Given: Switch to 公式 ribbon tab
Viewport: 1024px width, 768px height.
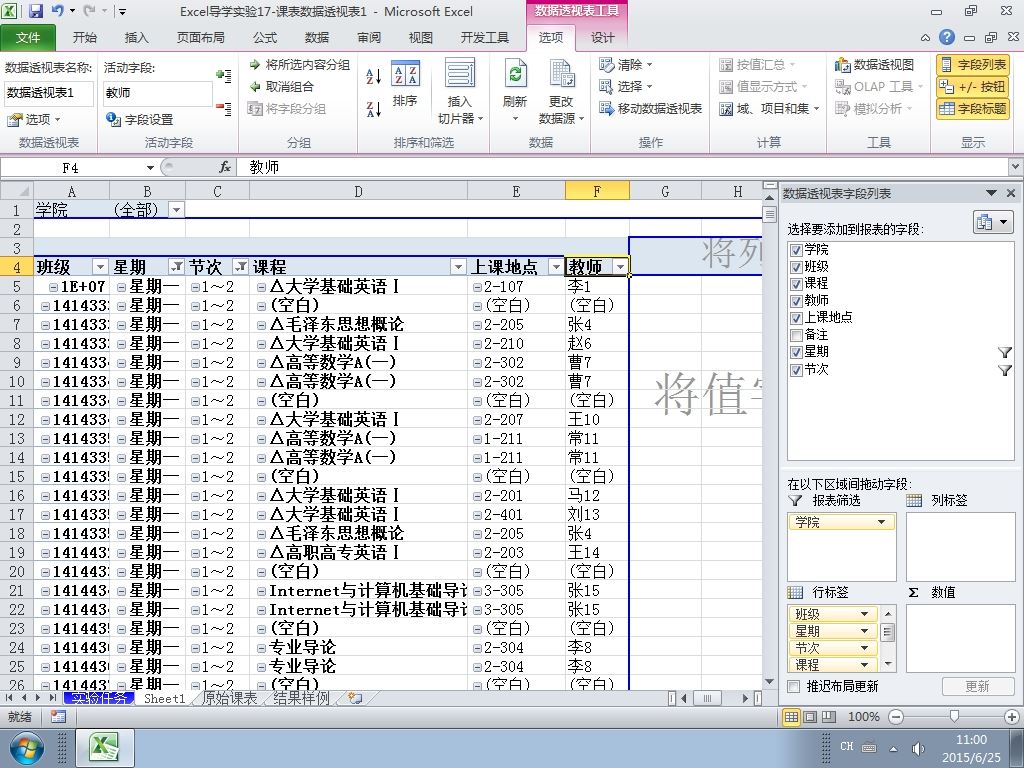Looking at the screenshot, I should tap(265, 37).
